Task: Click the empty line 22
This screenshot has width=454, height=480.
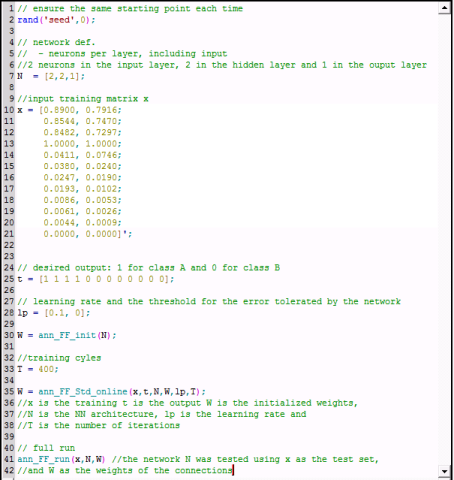Action: (227, 245)
